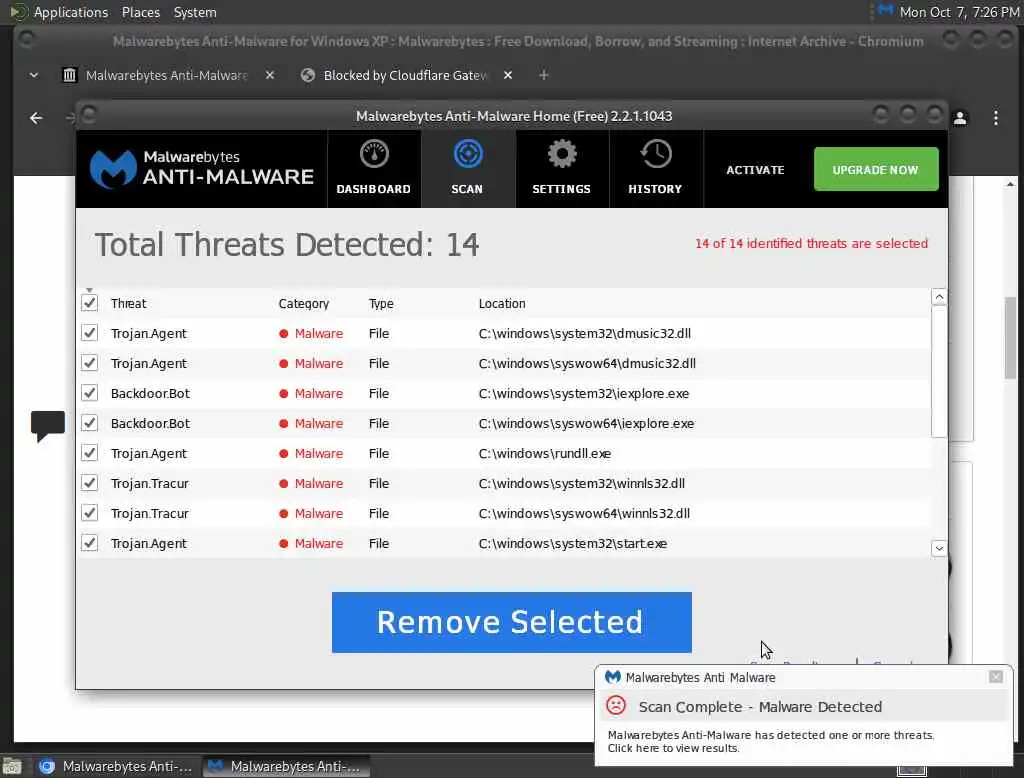1024x778 pixels.
Task: Click the Scan Complete - Malware Detected notification
Action: [x=760, y=707]
